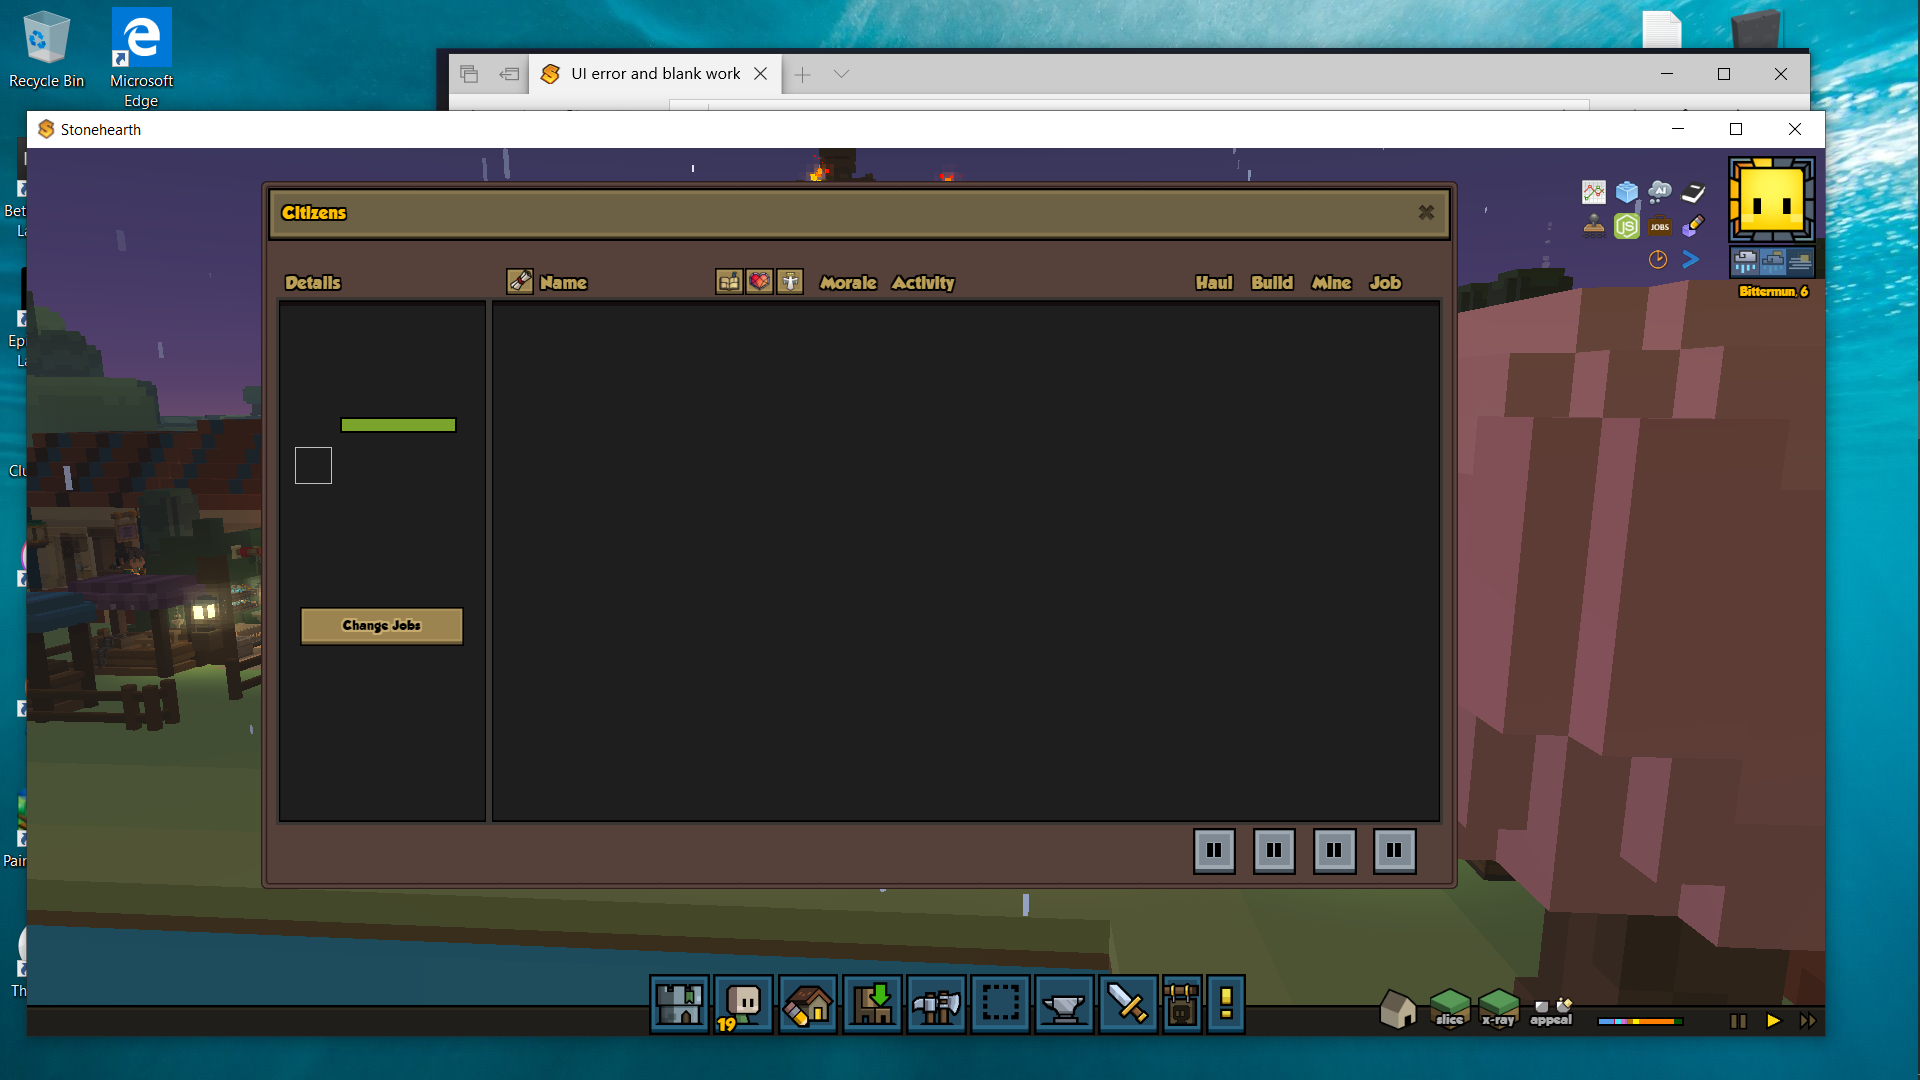This screenshot has width=1920, height=1080.
Task: Click the scroll icon beside Name
Action: point(520,282)
